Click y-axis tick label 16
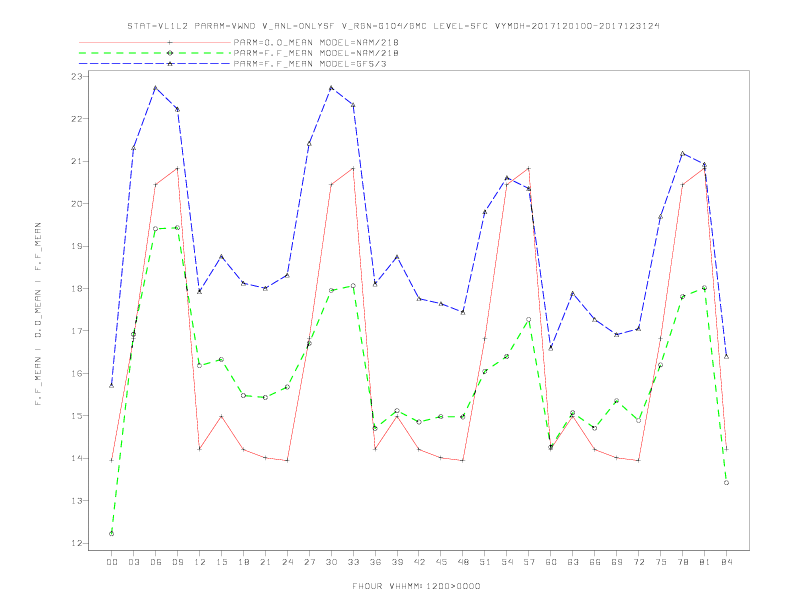Image resolution: width=792 pixels, height=612 pixels. coord(77,374)
